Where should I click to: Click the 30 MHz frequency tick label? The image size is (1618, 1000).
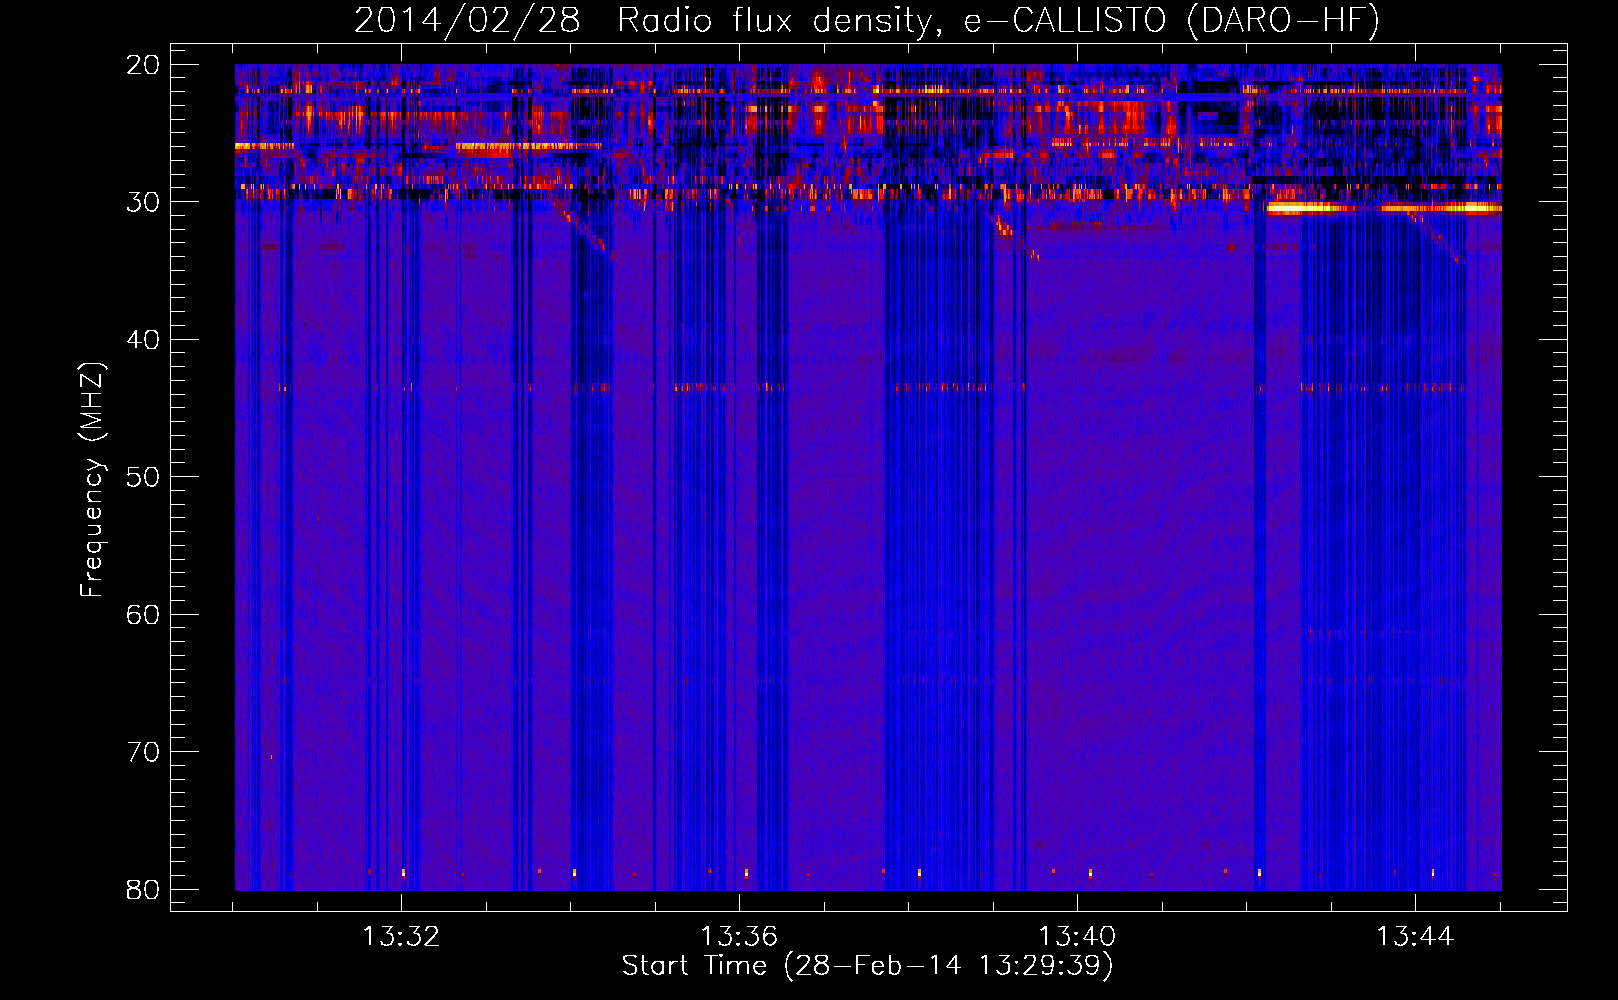(x=143, y=202)
